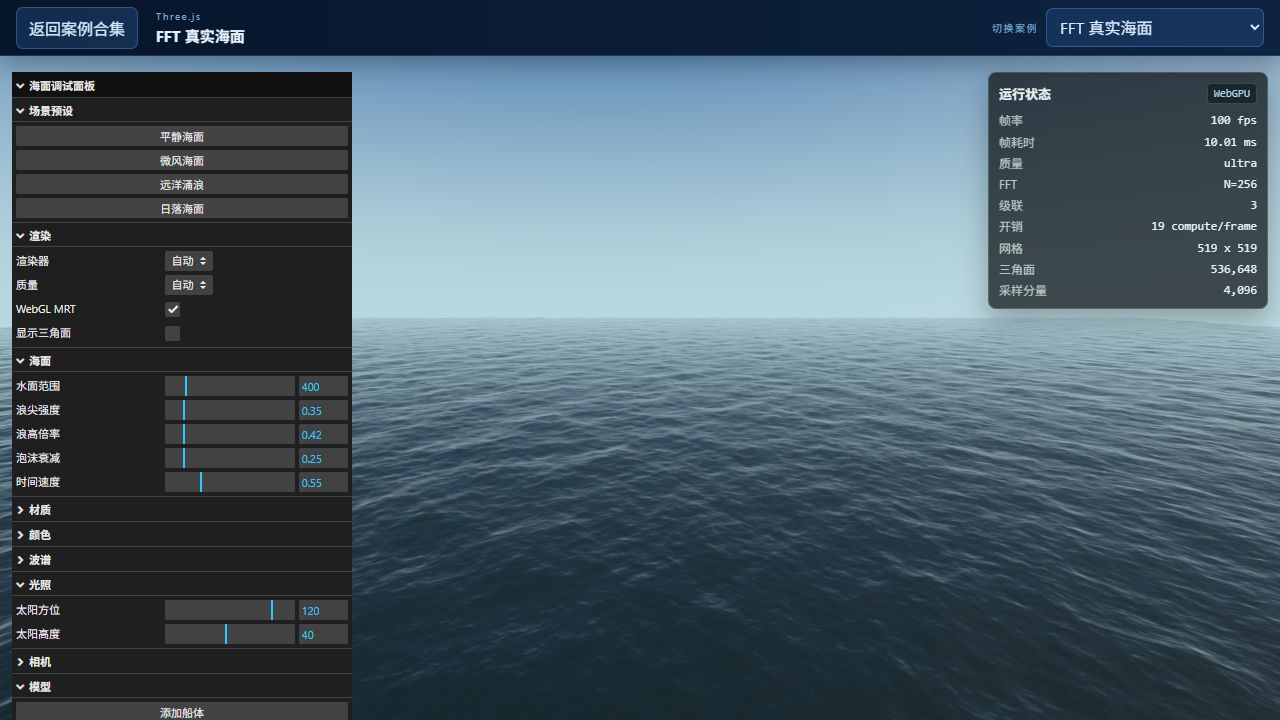The image size is (1280, 720).
Task: Click the 泡沫衰减 value field 0.25
Action: pos(323,458)
